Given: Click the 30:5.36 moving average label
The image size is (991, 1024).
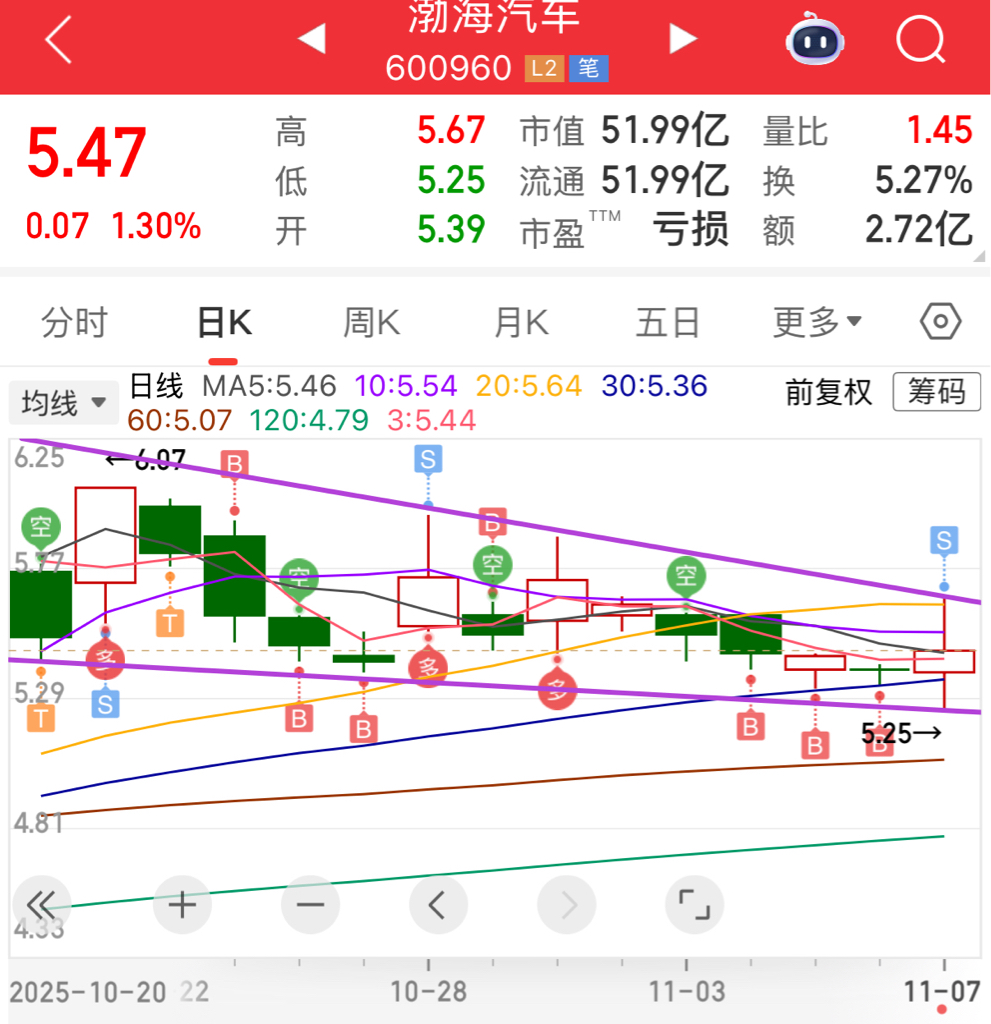Looking at the screenshot, I should pos(654,386).
